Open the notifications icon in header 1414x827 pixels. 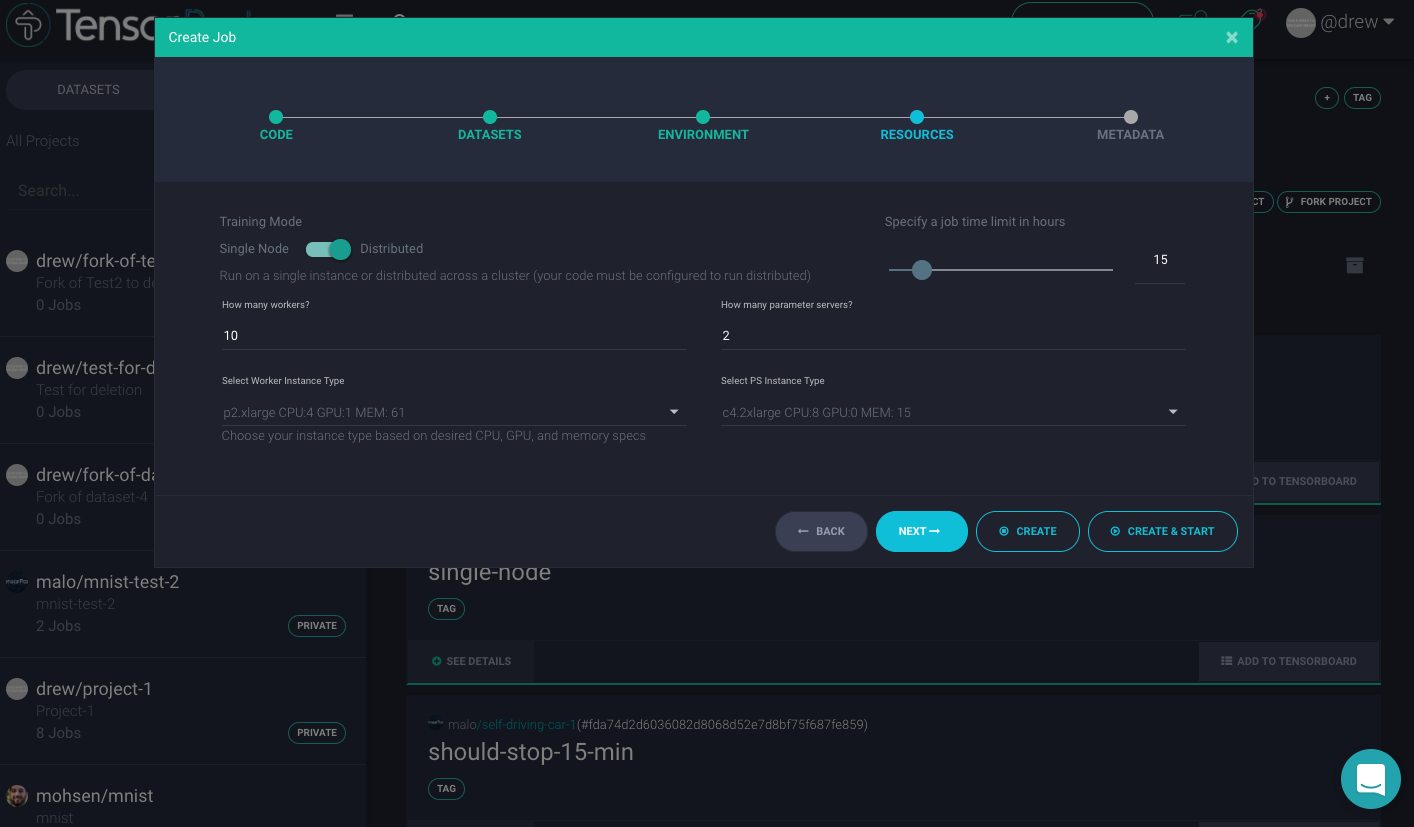tap(1252, 19)
